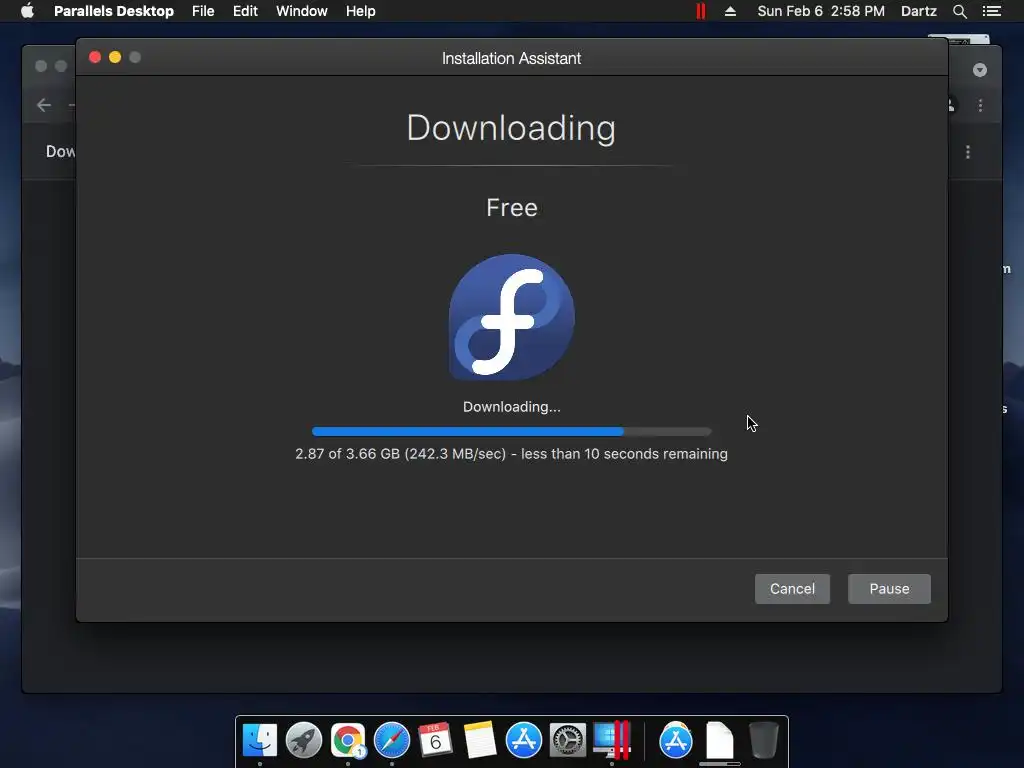
Task: Click the Parallels icon in menu bar
Action: 701,11
